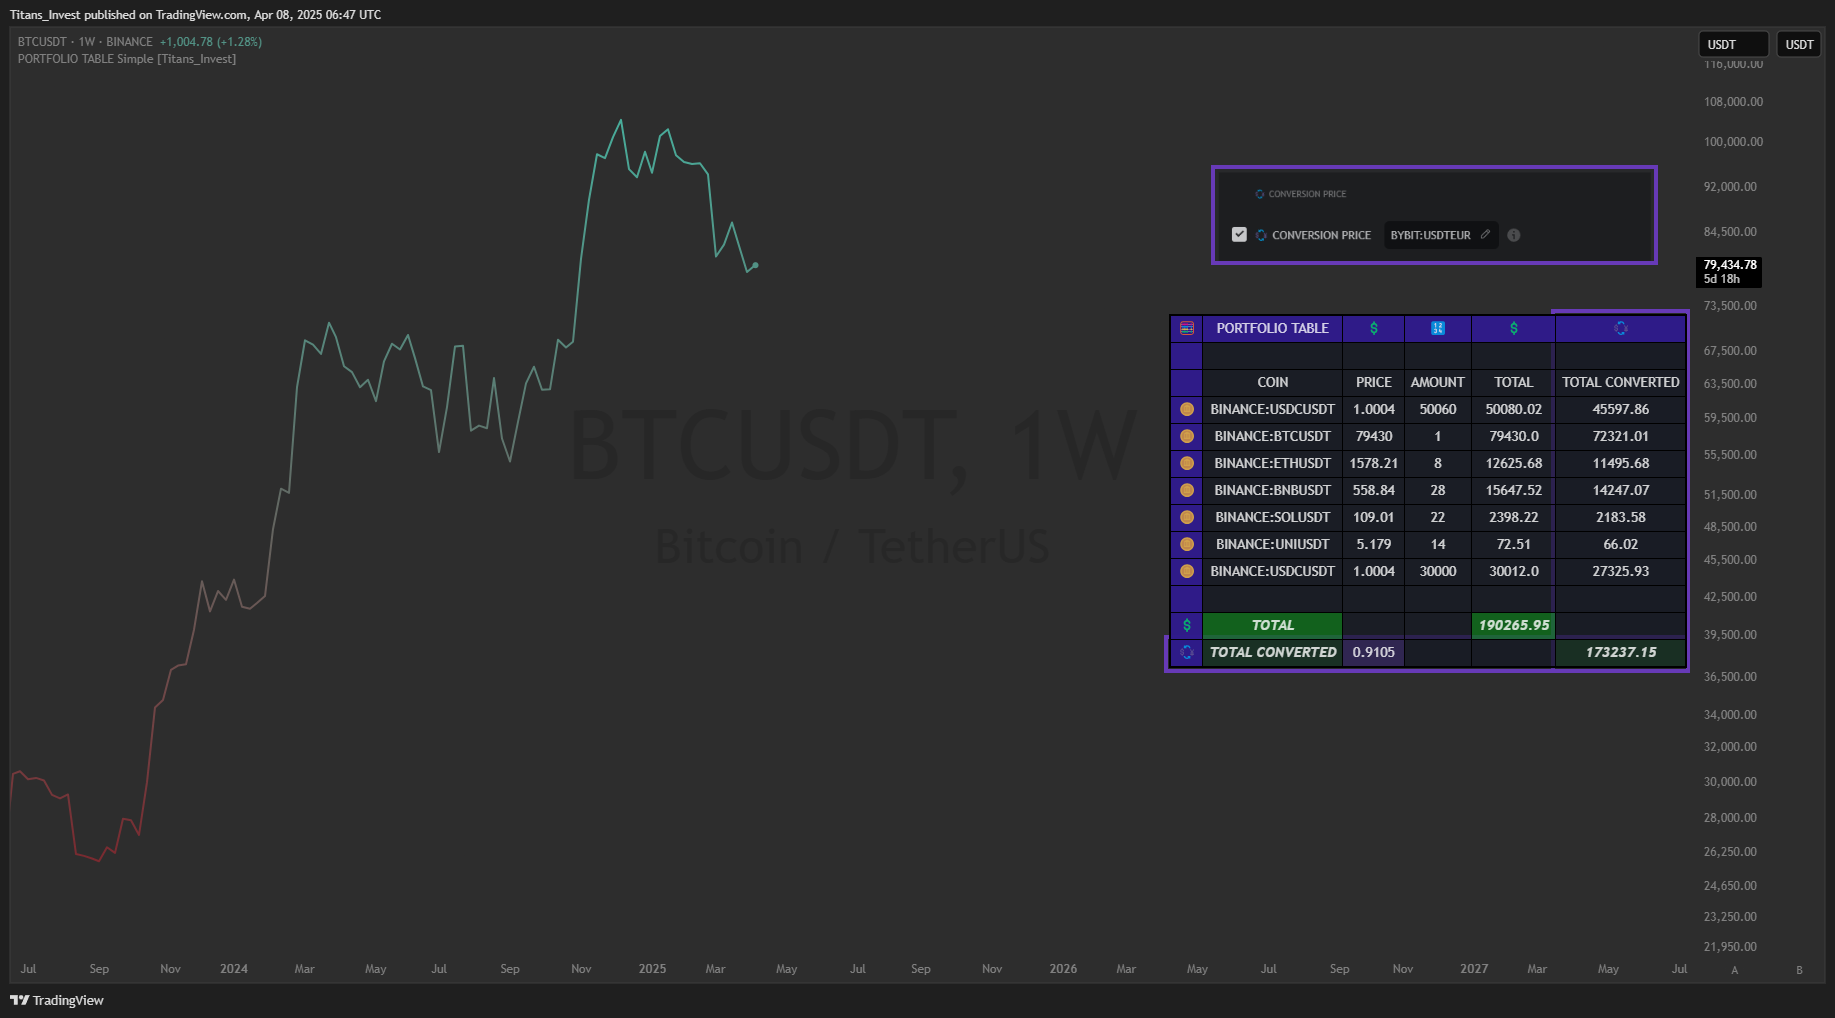Click the COIN column header

click(x=1273, y=382)
